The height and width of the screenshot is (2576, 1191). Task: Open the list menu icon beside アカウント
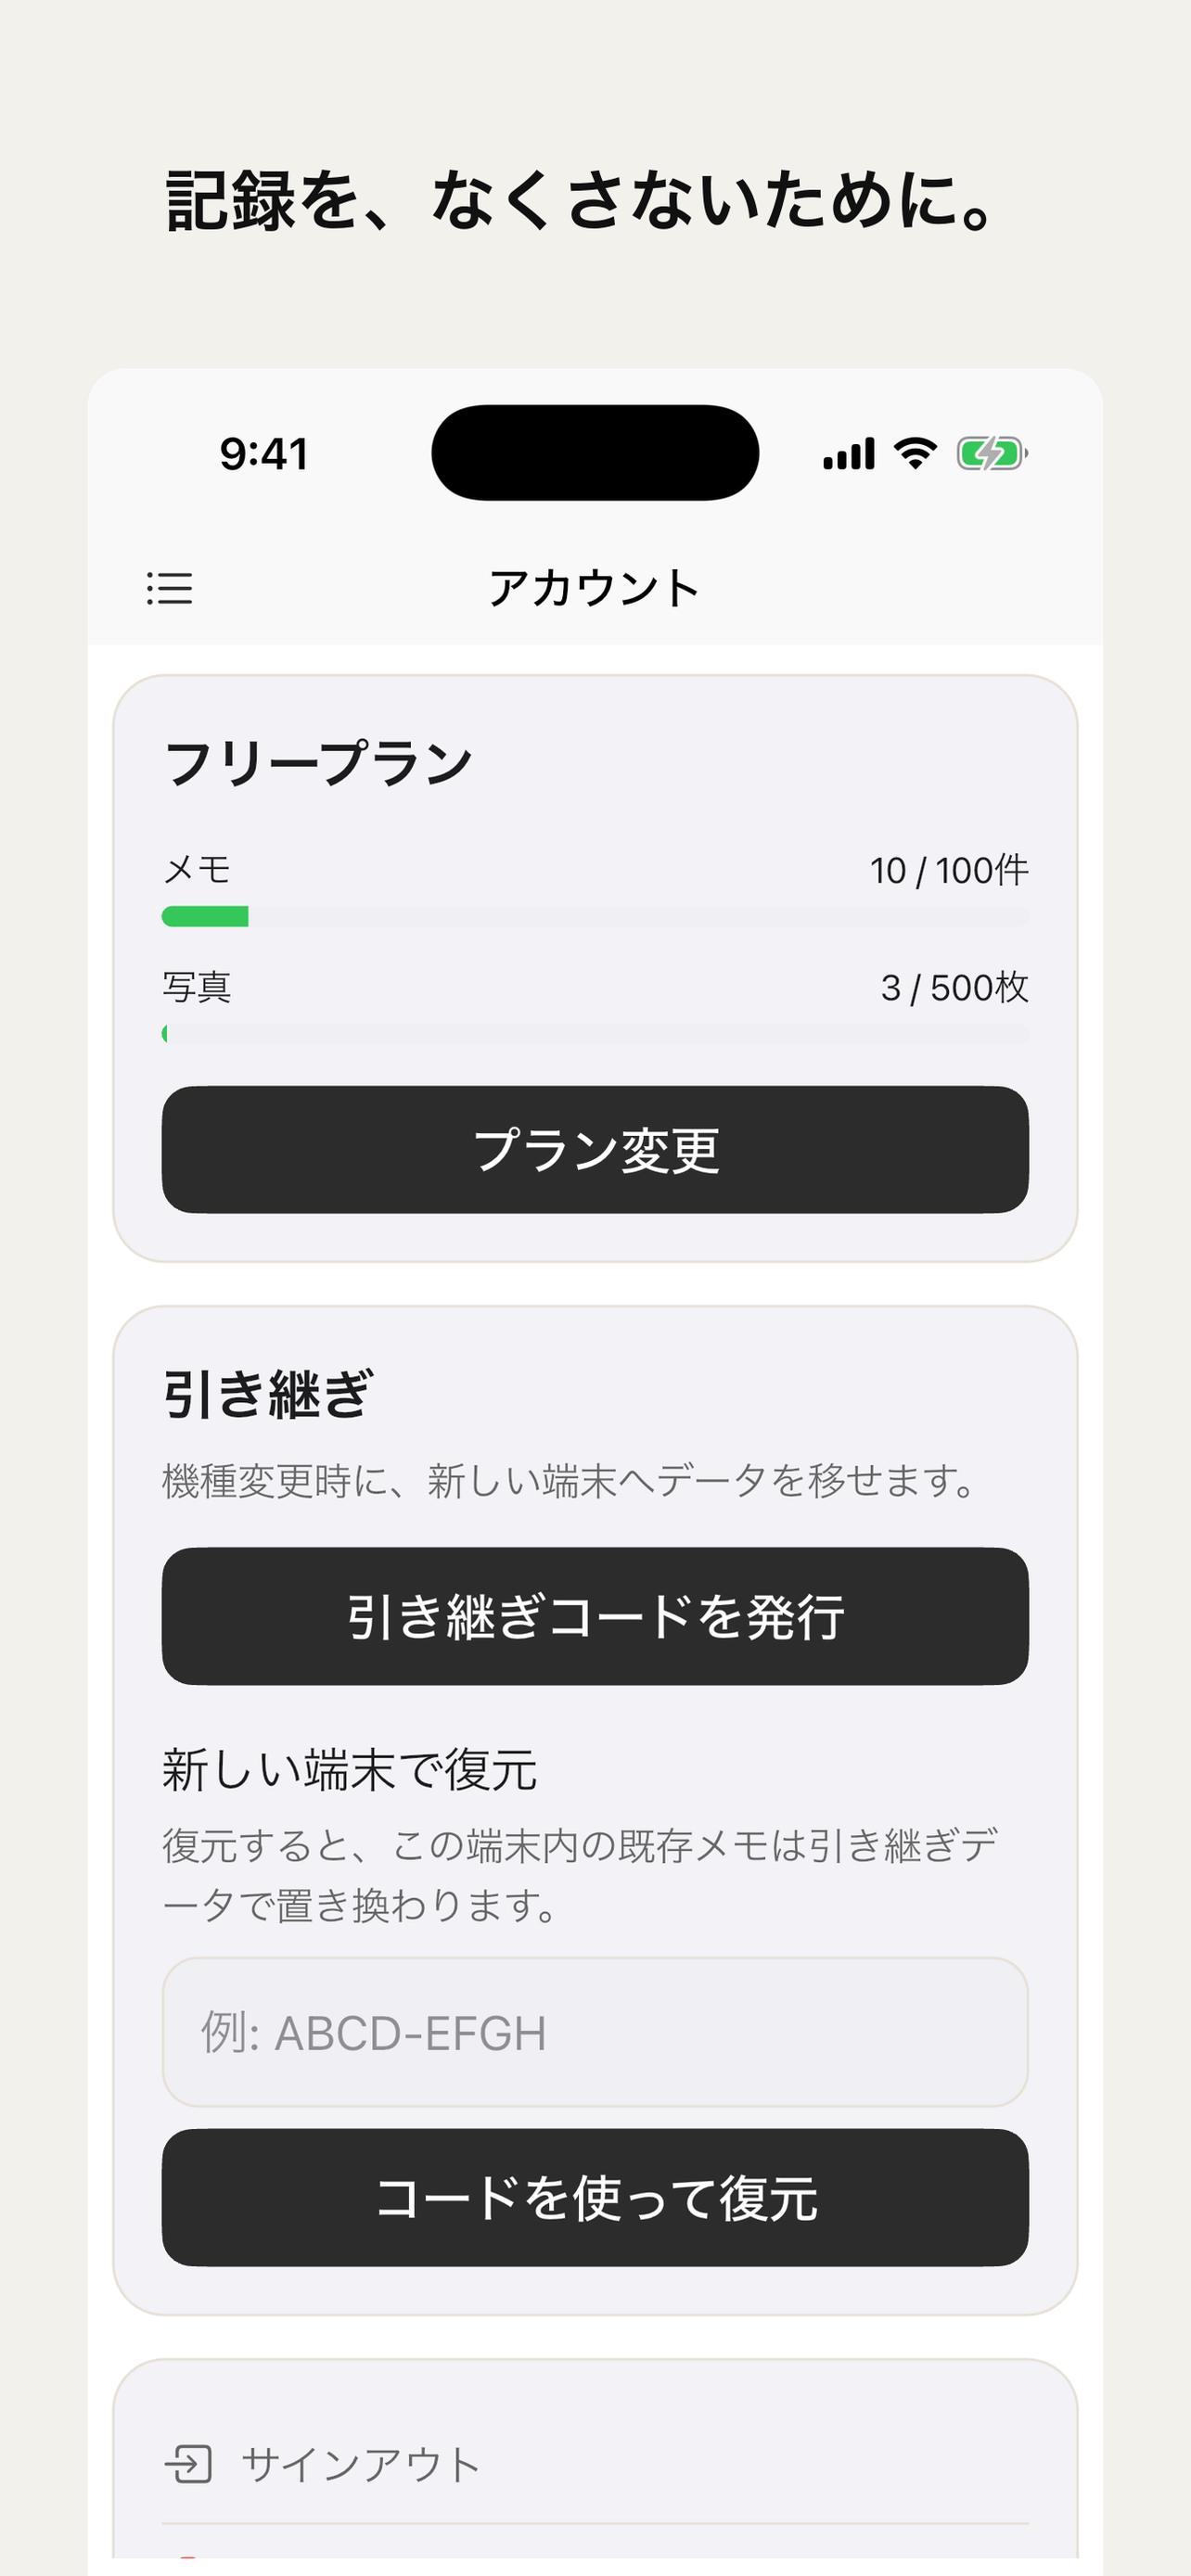[x=169, y=588]
